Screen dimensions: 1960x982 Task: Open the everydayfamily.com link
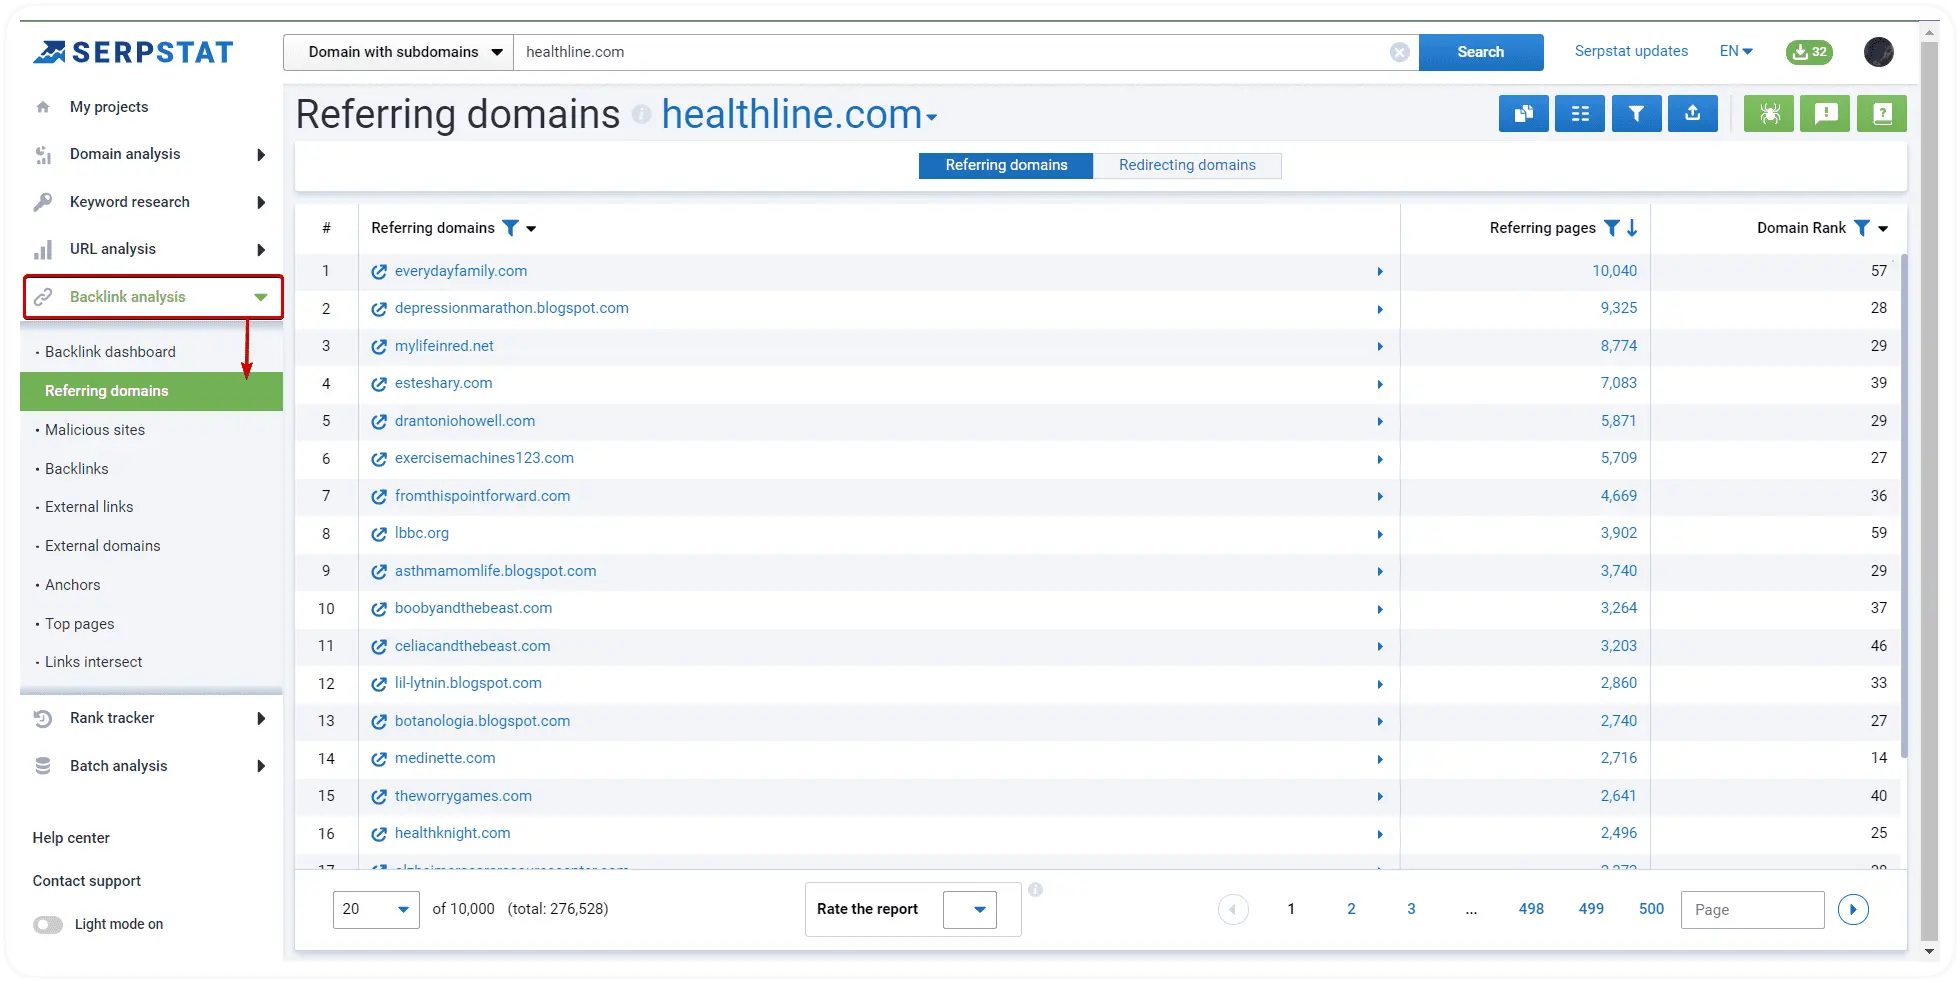(x=460, y=270)
